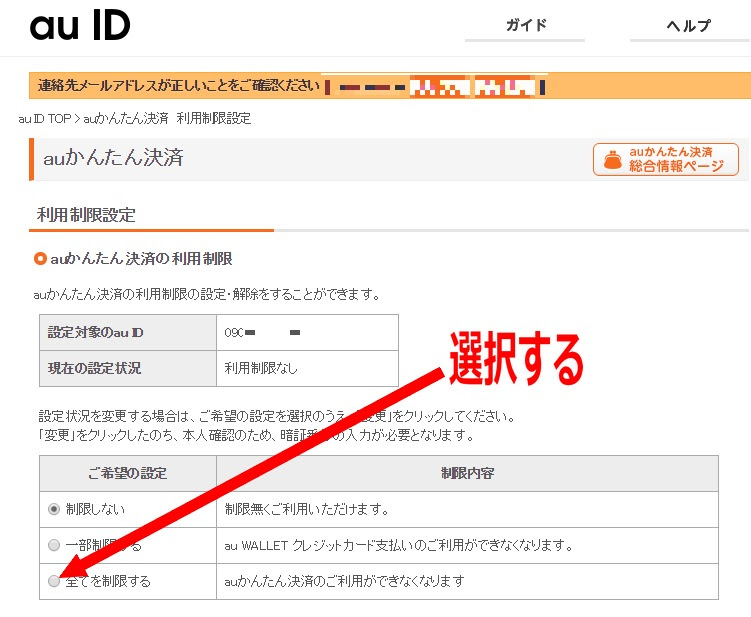
Task: Click the 制限無くご利用いただけます description
Action: click(307, 509)
